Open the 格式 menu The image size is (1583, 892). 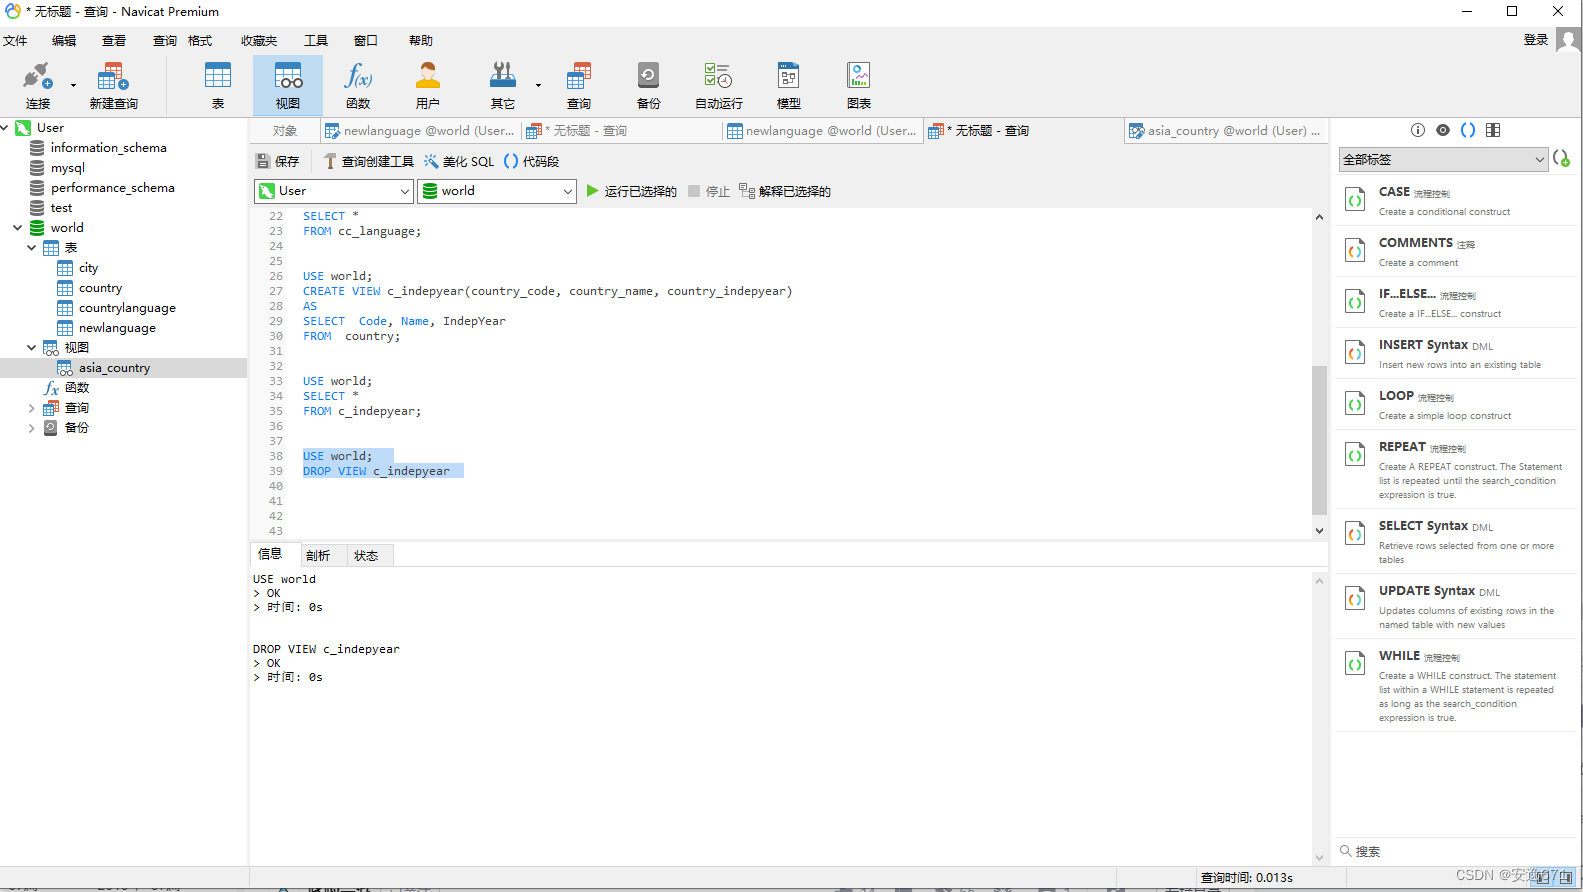tap(200, 41)
